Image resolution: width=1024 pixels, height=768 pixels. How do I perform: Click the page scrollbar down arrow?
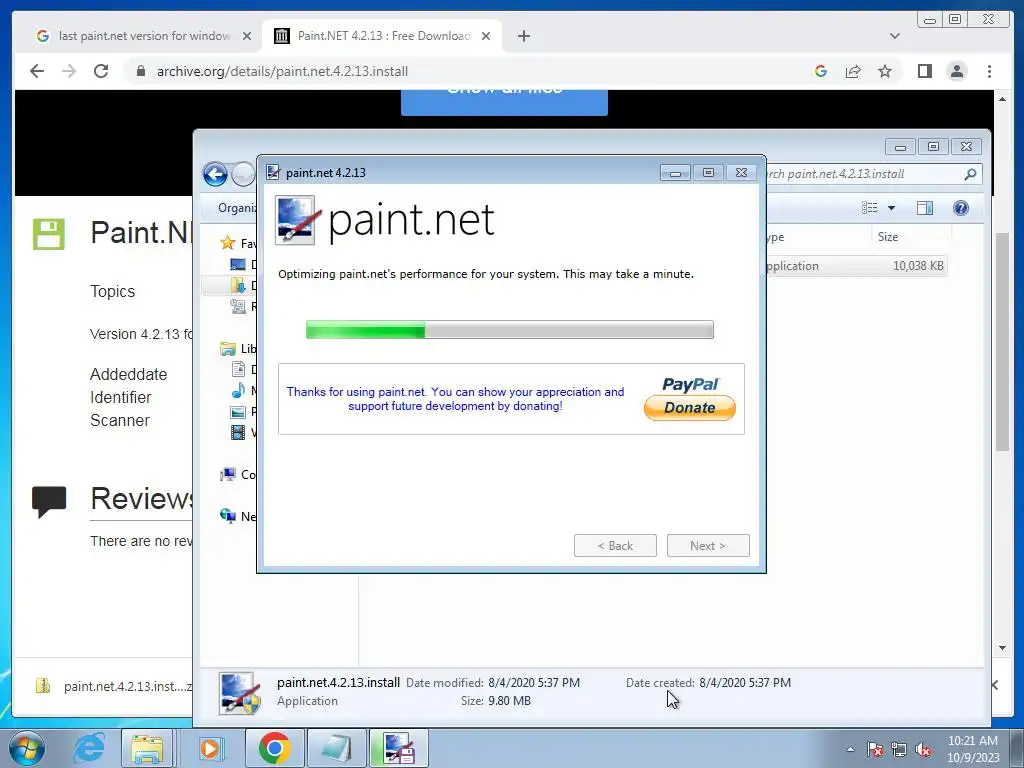coord(1002,648)
